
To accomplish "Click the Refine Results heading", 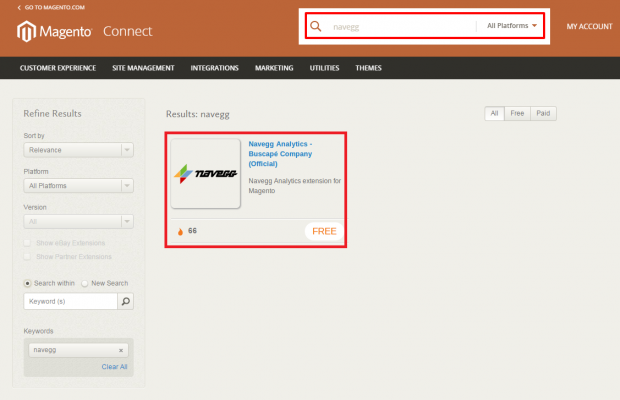I will coord(52,113).
